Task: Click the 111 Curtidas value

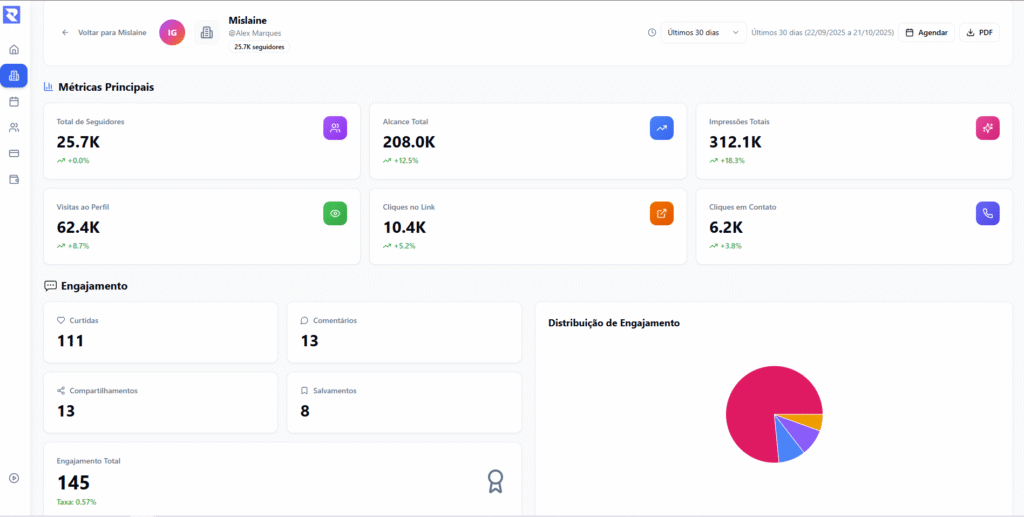Action: tap(70, 341)
